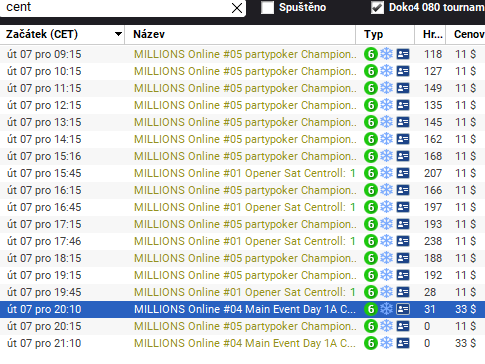
Task: Select Opener Sat Centroll at 17:46
Action: point(245,241)
